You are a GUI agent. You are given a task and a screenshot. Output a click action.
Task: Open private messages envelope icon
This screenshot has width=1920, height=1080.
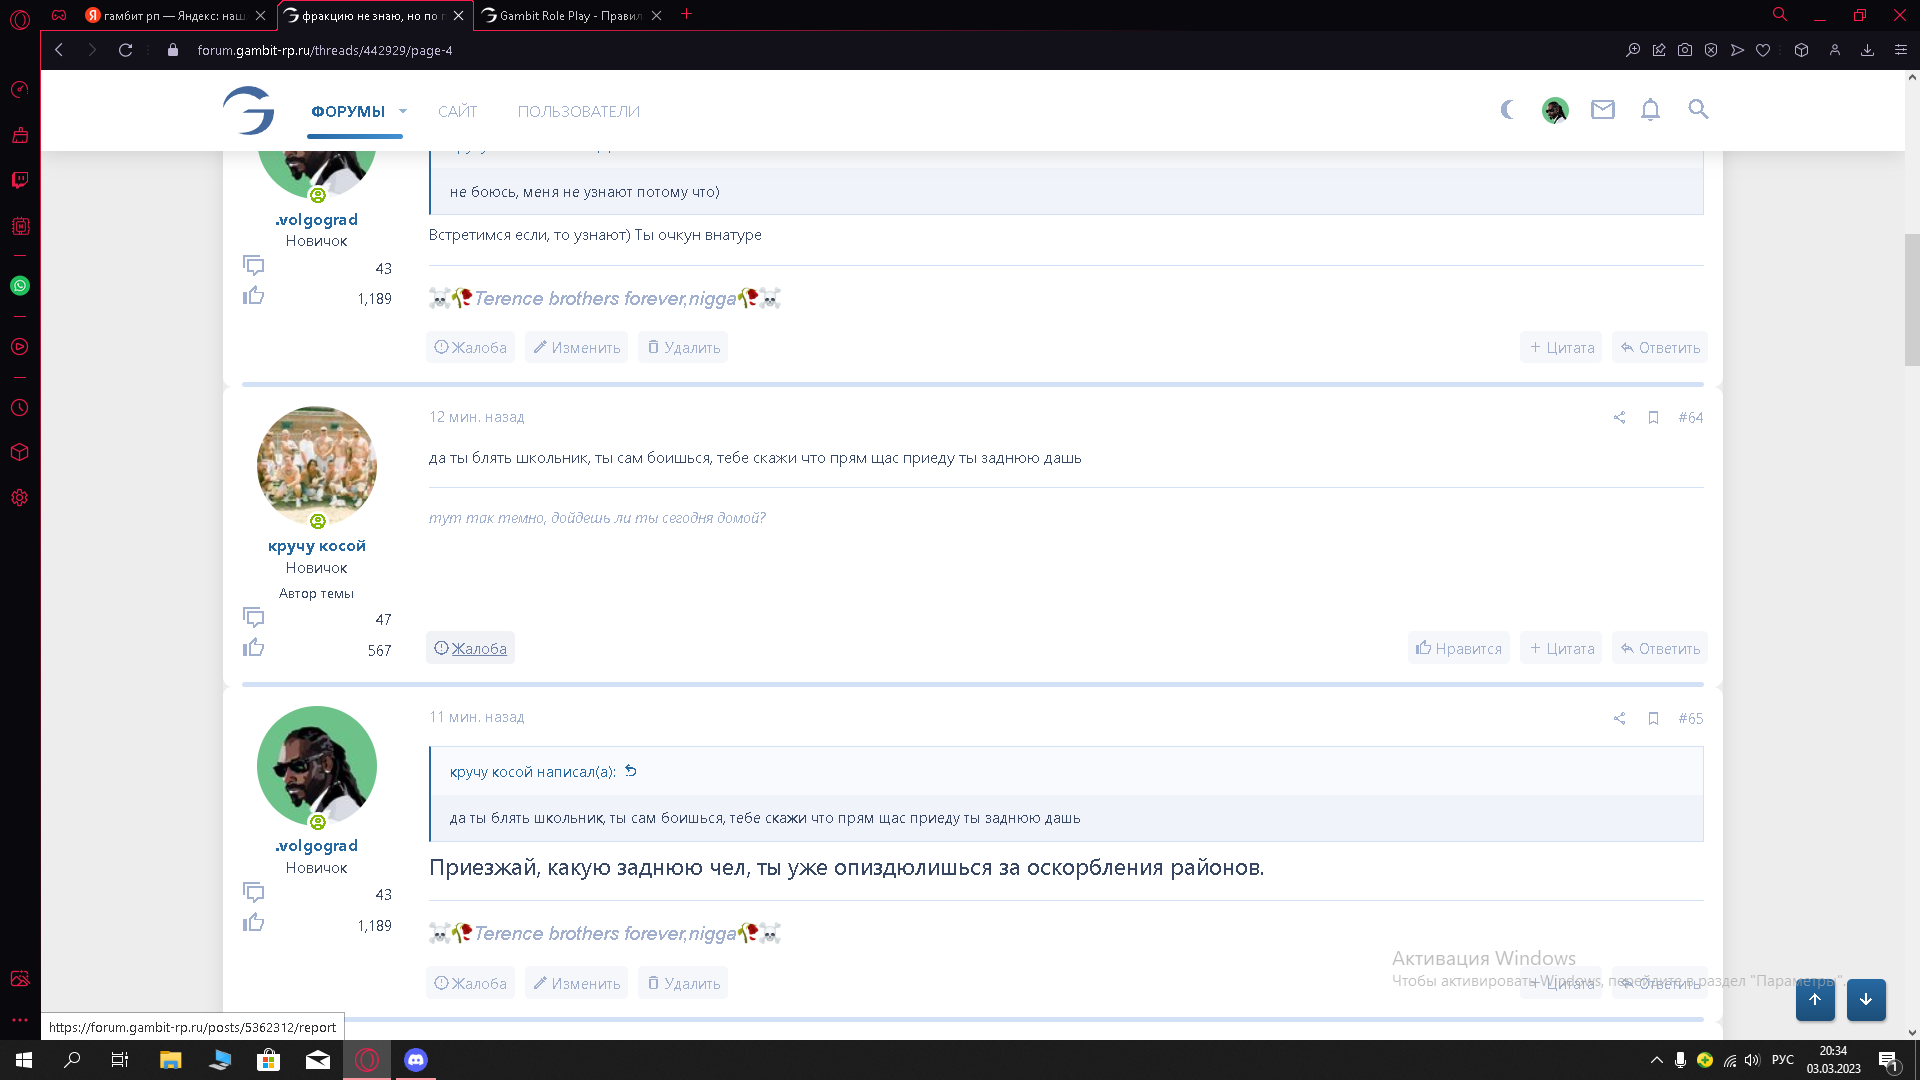click(x=1603, y=110)
